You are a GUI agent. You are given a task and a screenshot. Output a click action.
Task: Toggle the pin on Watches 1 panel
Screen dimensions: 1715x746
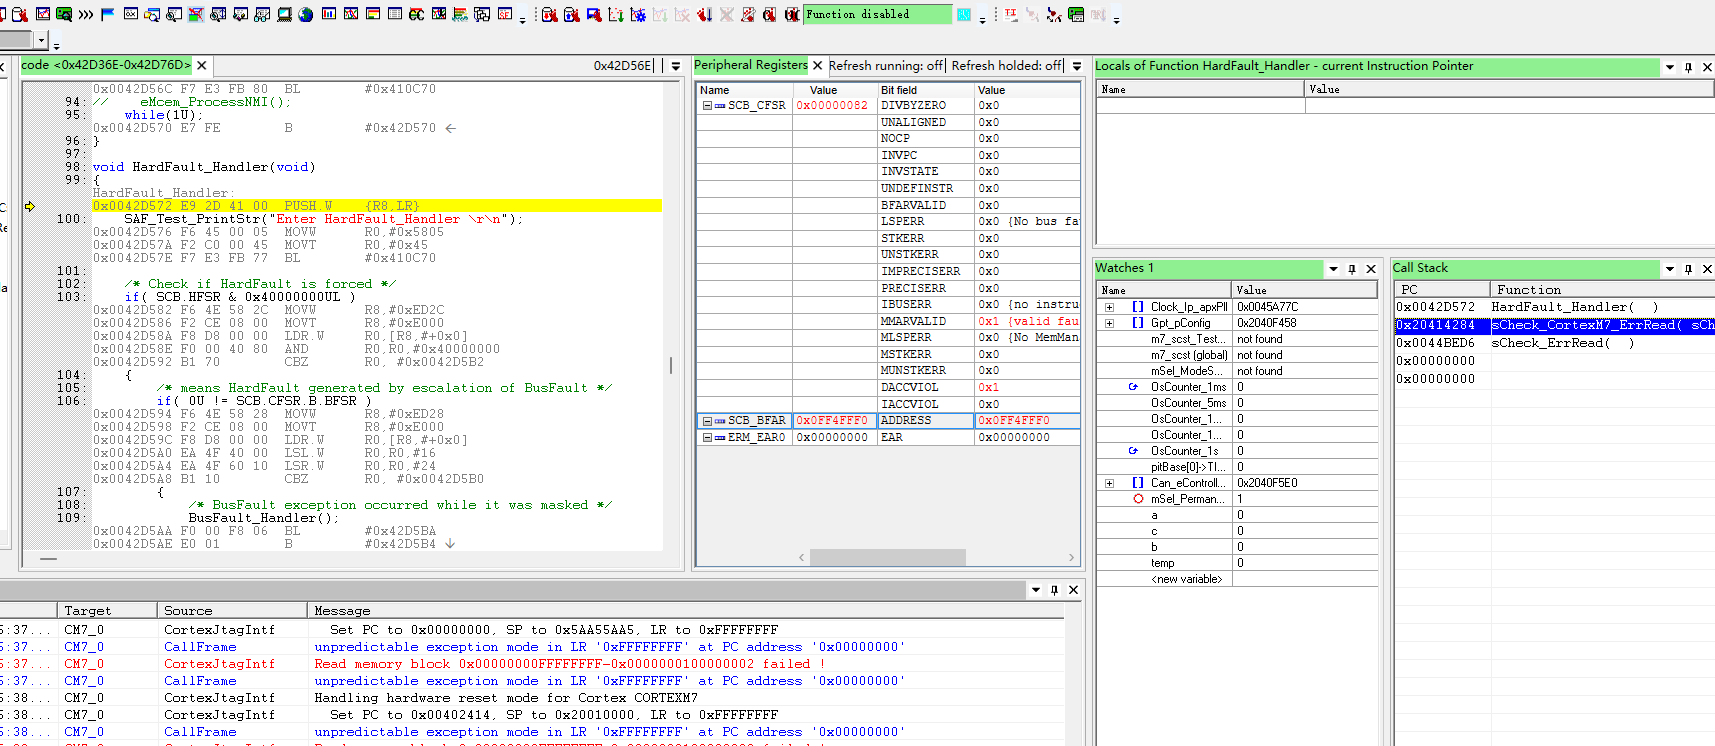[1352, 269]
